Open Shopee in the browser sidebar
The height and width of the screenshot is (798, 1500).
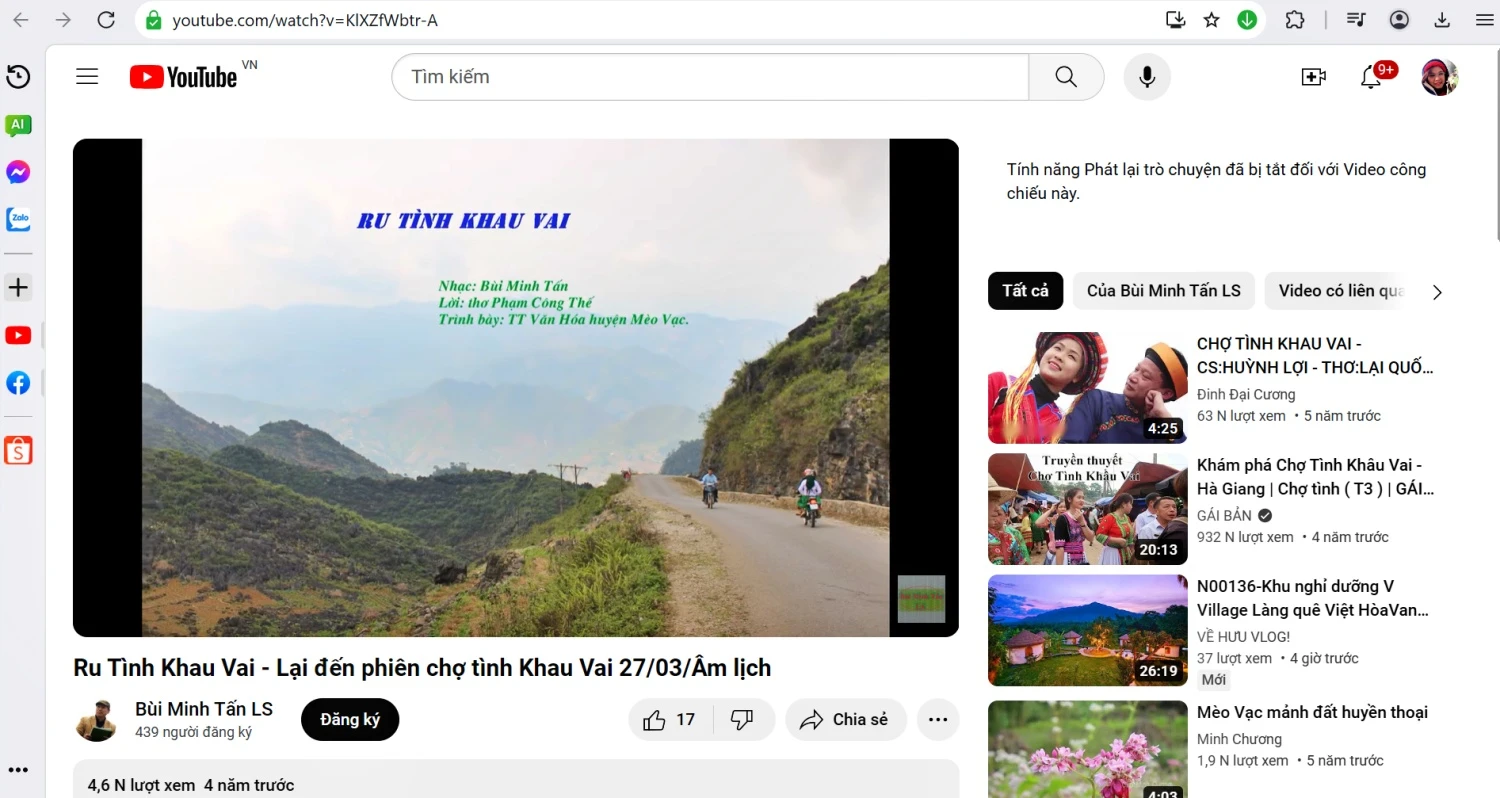(18, 451)
